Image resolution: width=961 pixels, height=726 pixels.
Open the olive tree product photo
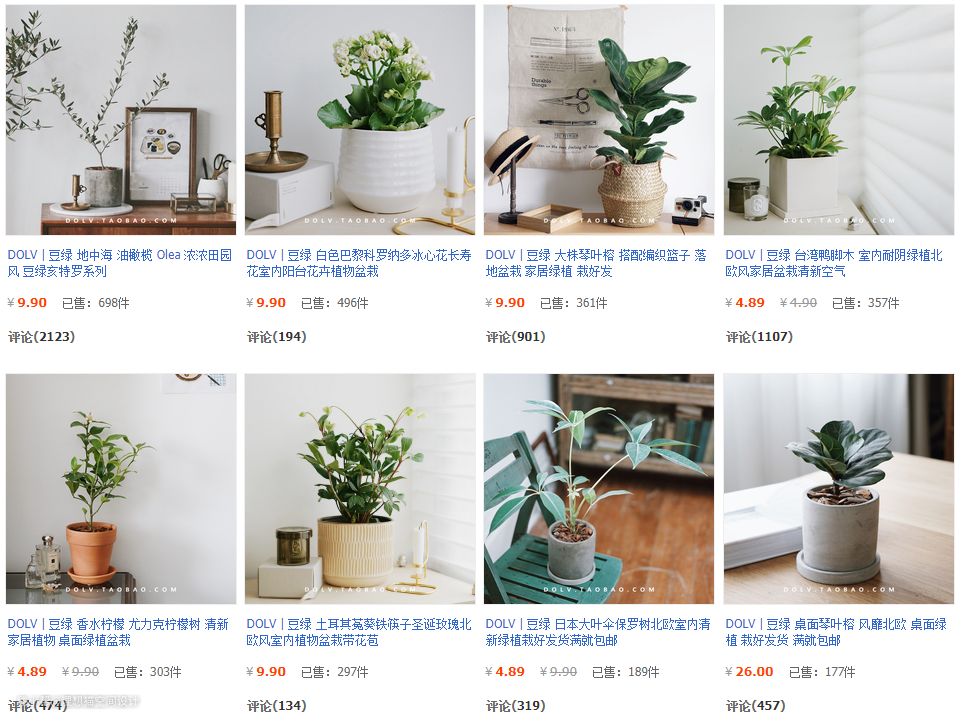pyautogui.click(x=121, y=120)
